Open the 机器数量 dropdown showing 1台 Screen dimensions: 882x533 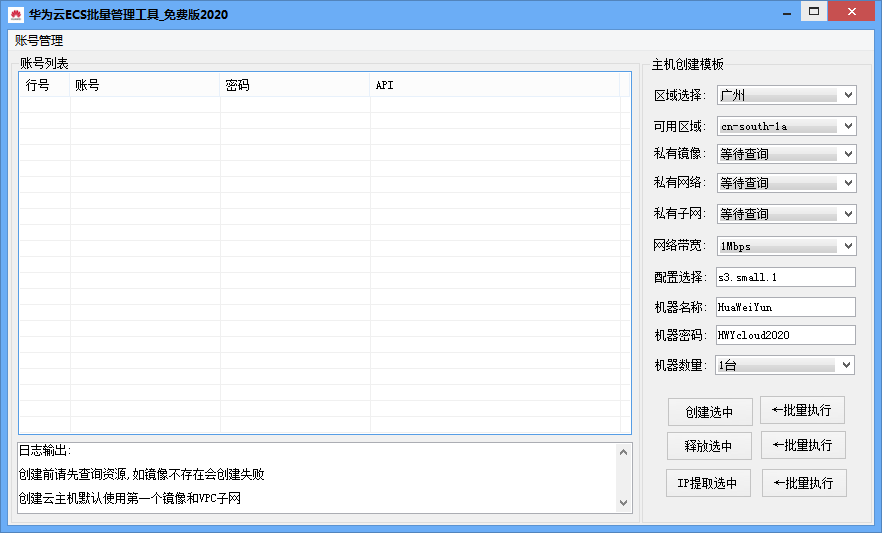(x=785, y=365)
